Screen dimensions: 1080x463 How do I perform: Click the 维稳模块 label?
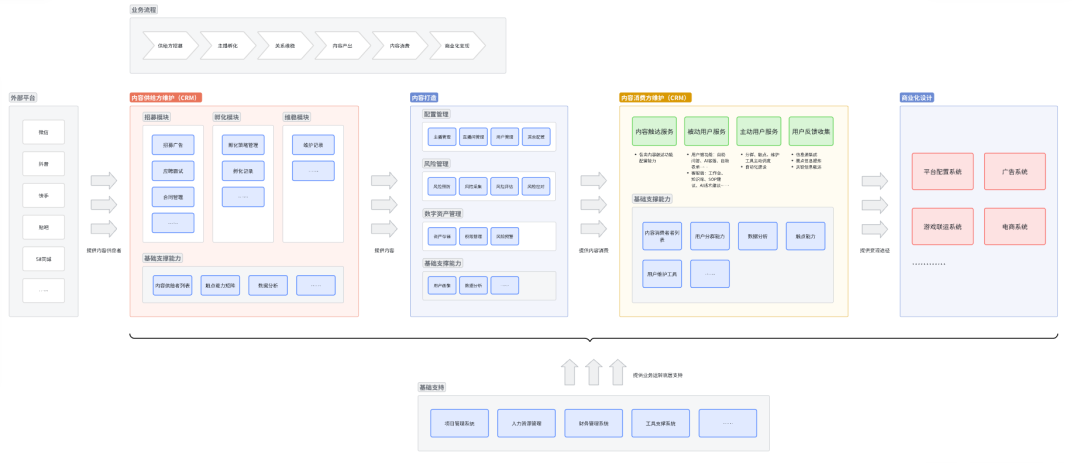pyautogui.click(x=297, y=117)
